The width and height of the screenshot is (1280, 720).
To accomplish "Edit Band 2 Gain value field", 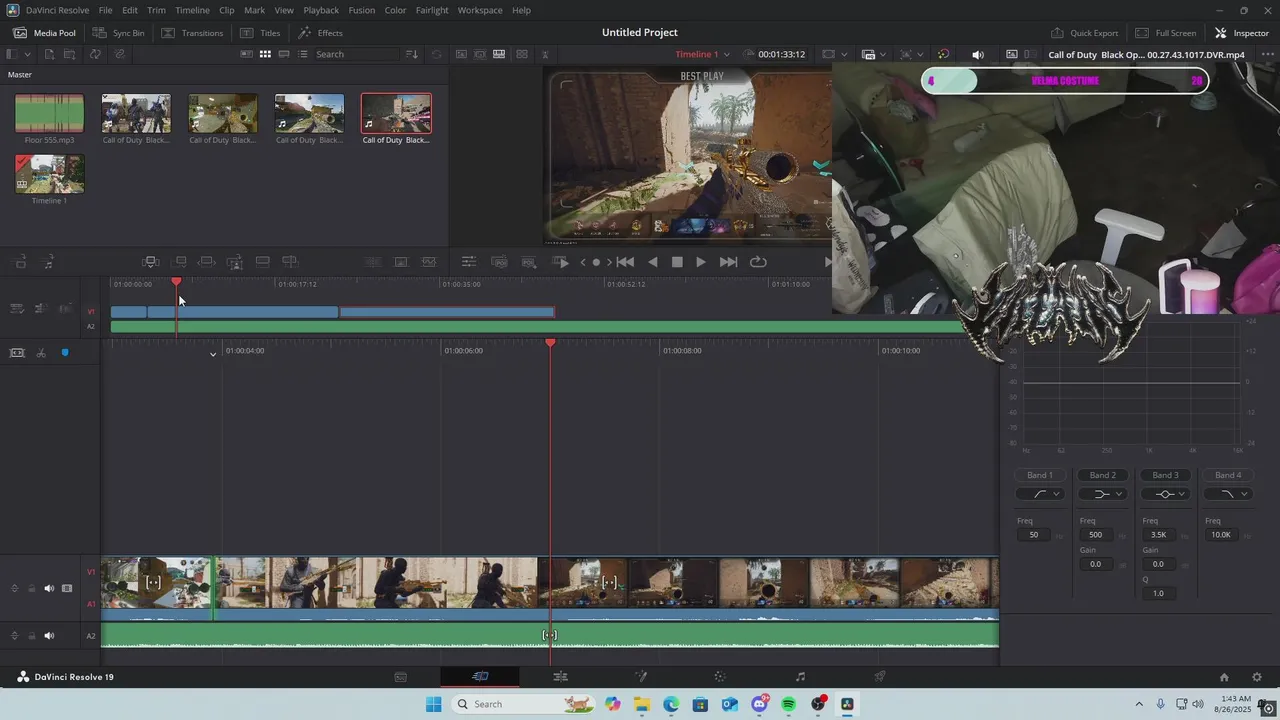I will tap(1095, 564).
